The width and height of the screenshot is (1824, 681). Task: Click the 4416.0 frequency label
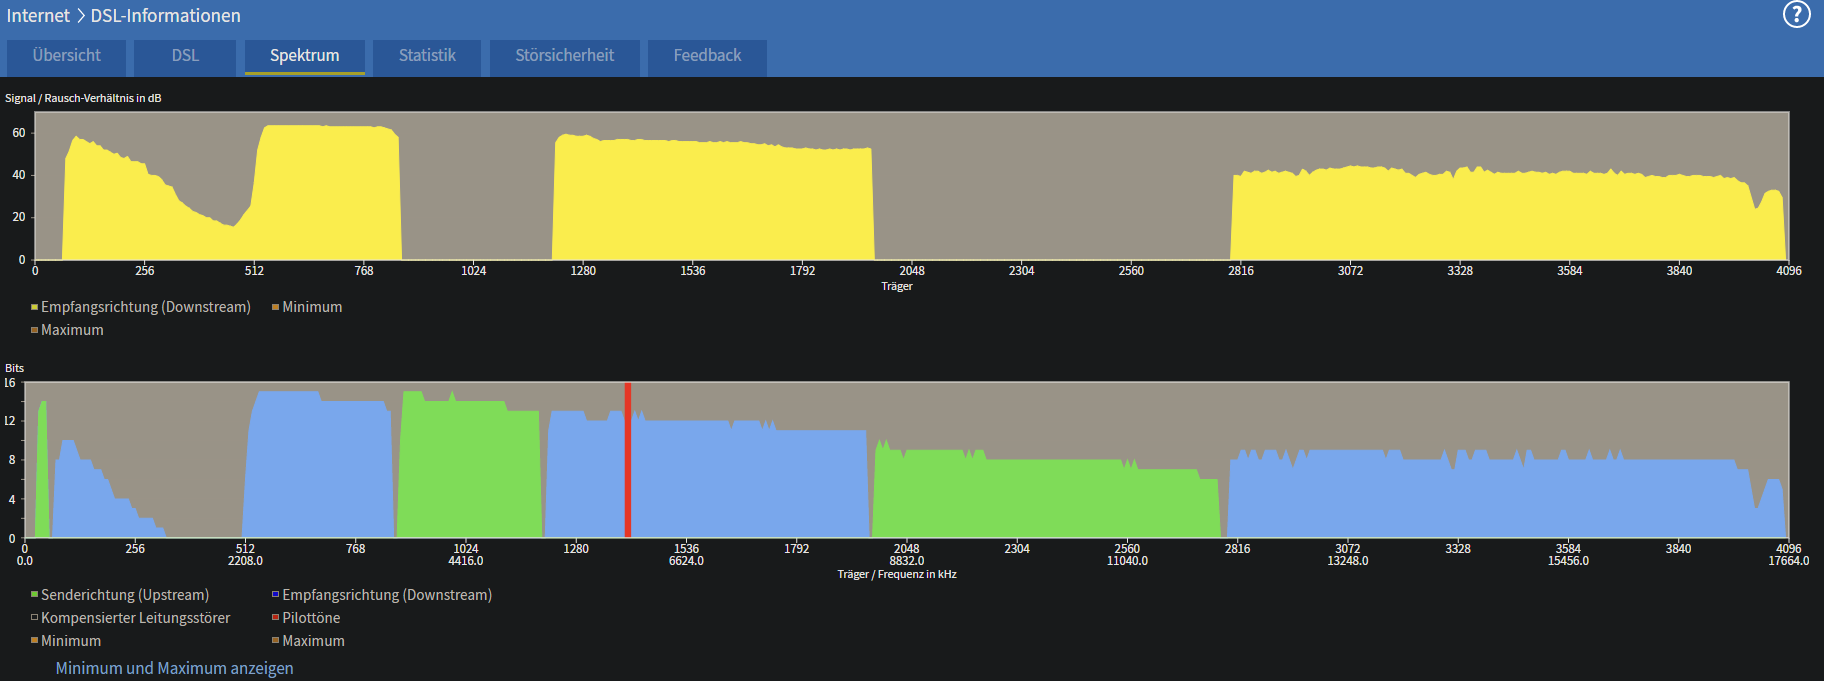point(466,561)
